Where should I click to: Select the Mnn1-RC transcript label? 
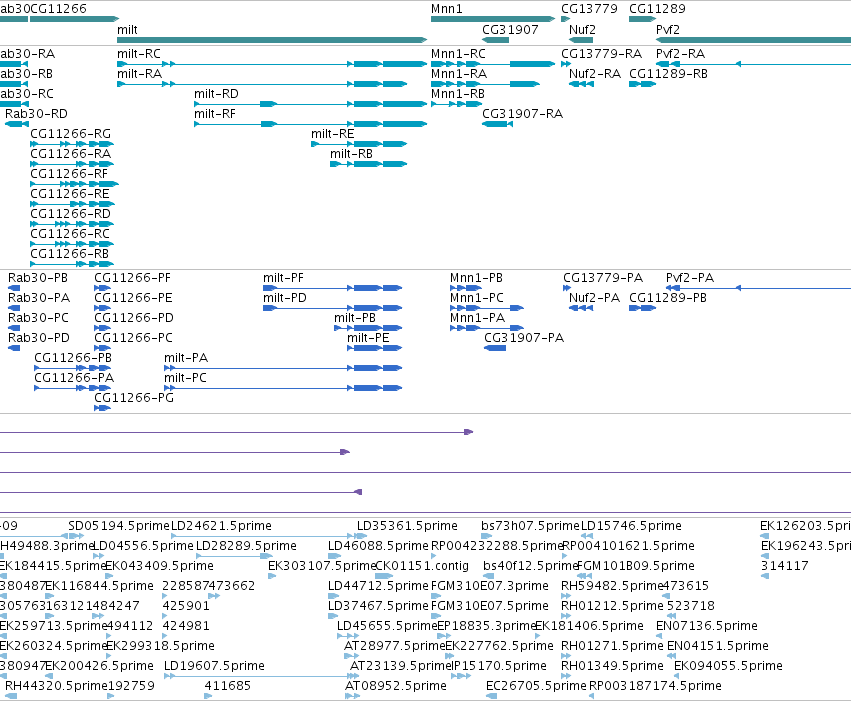[458, 54]
